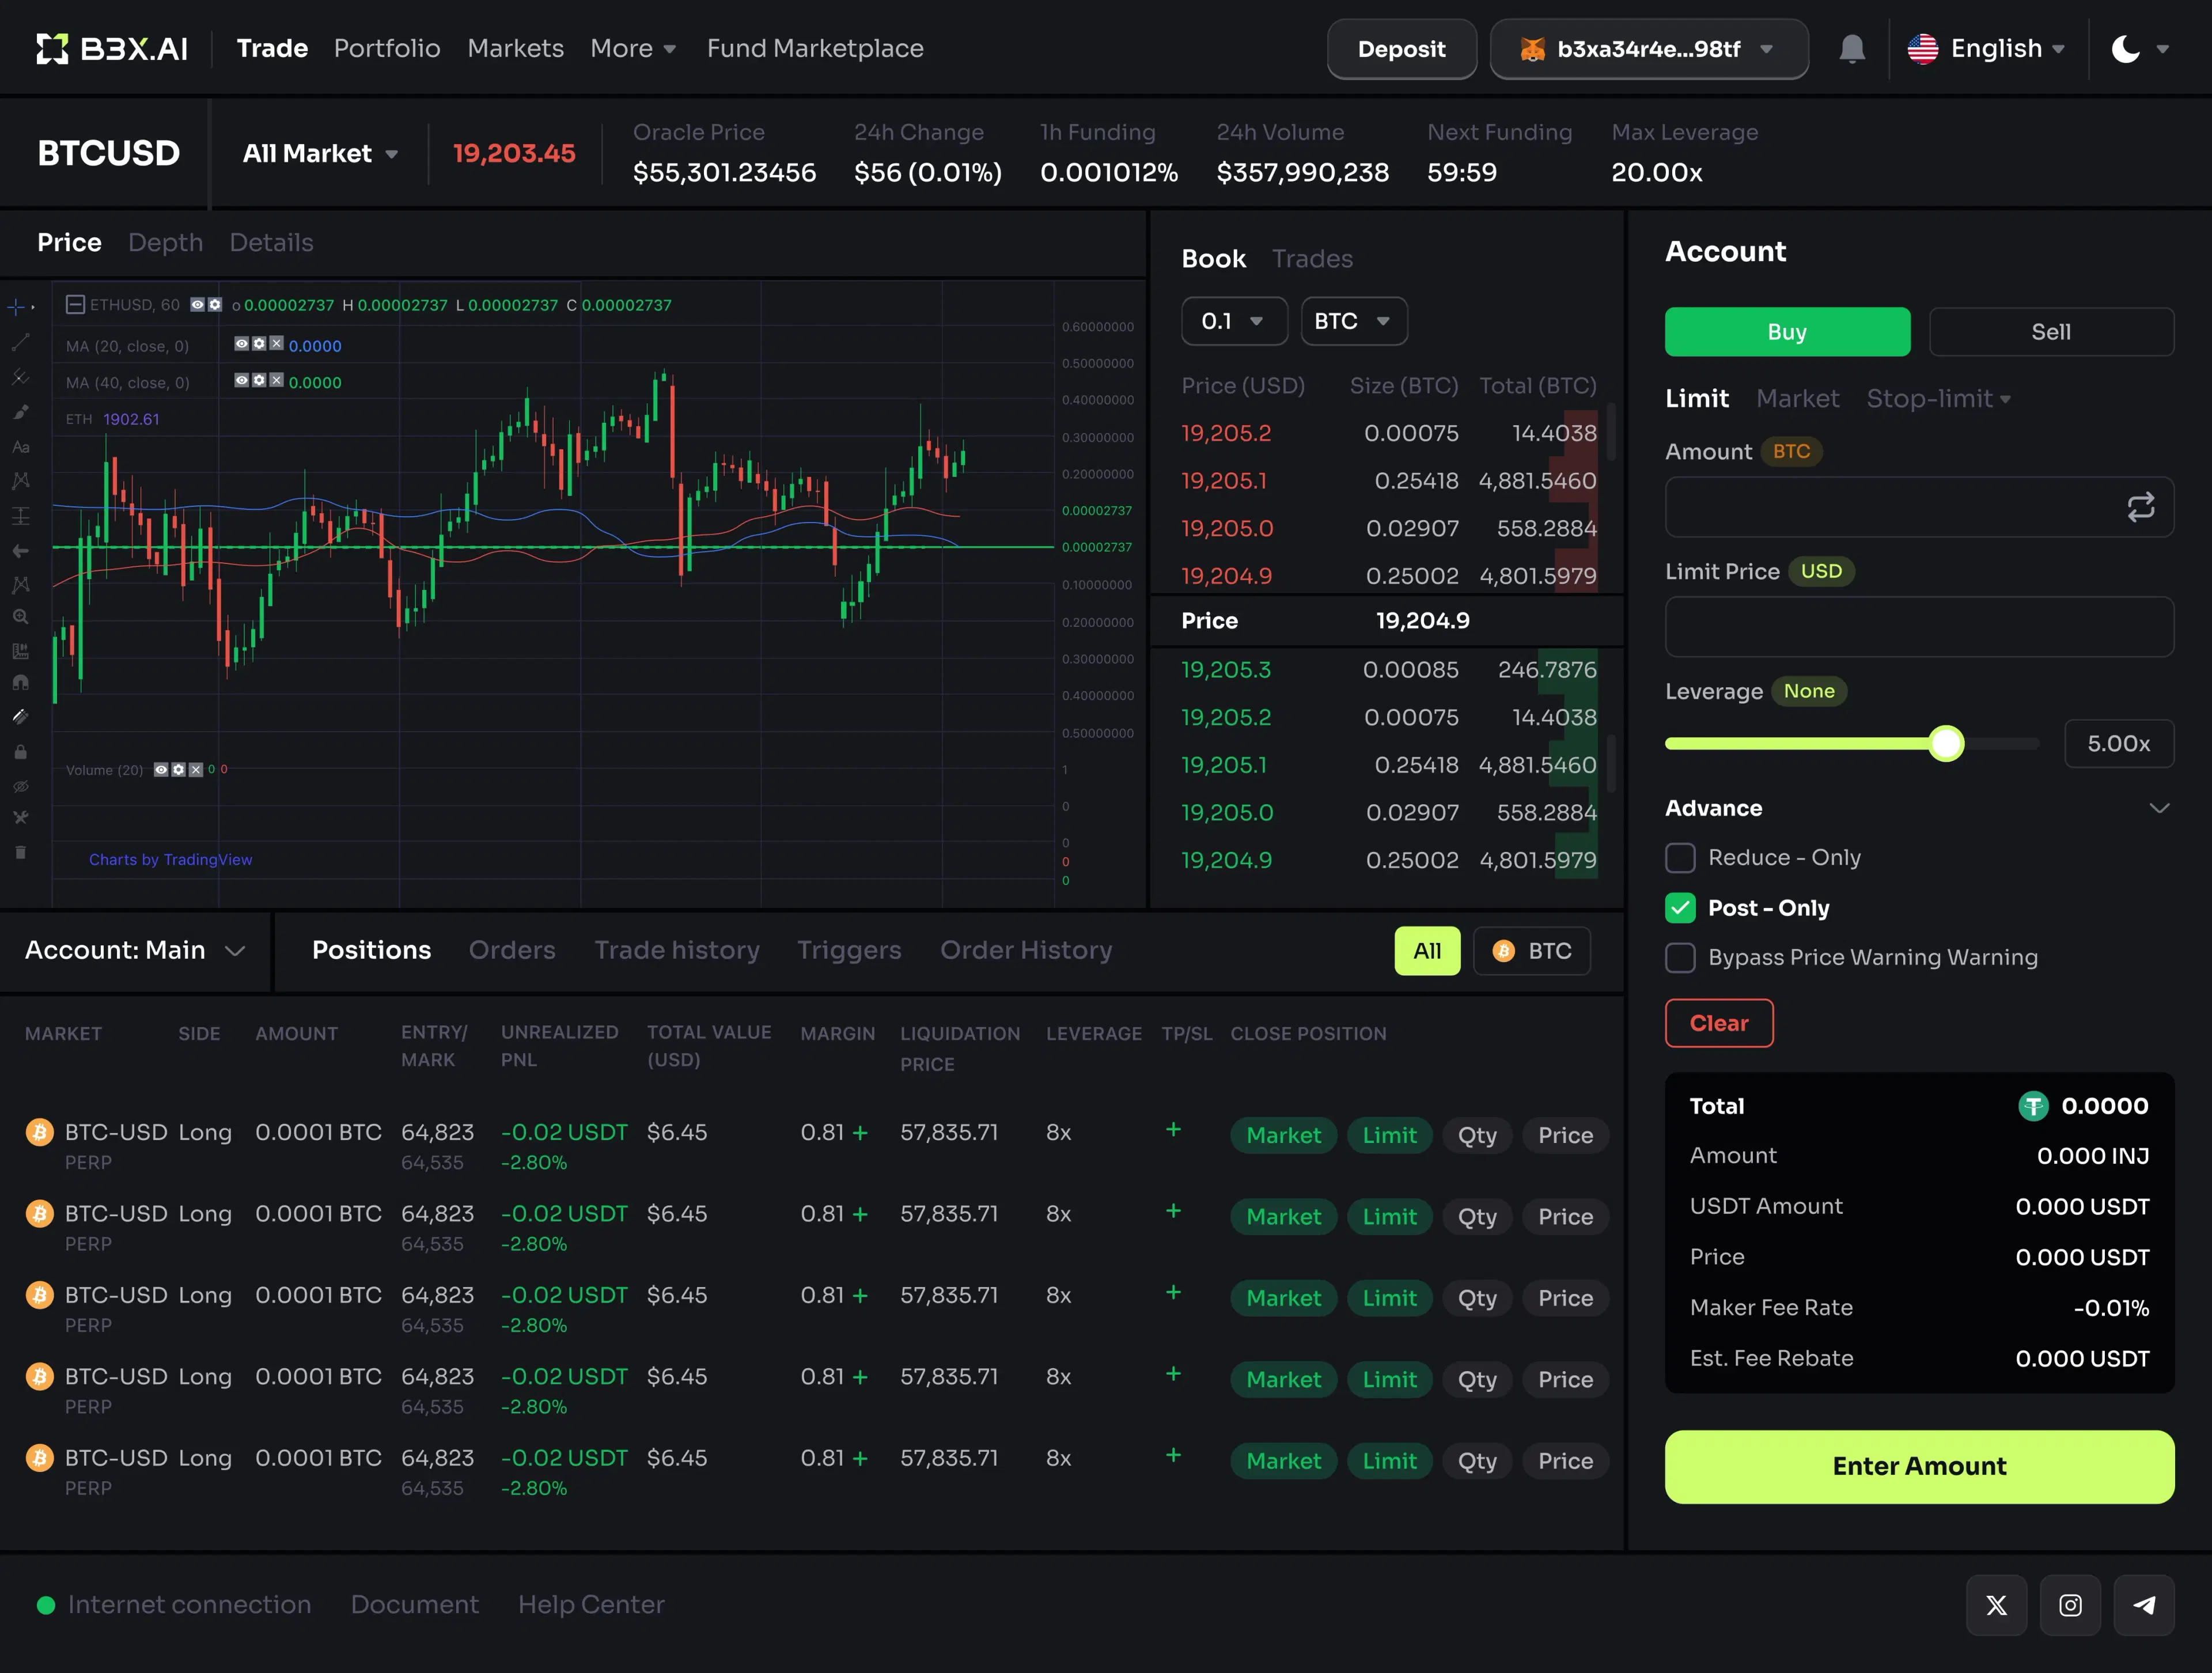Click the moon theme icon
This screenshot has height=1673, width=2212.
(x=2125, y=48)
